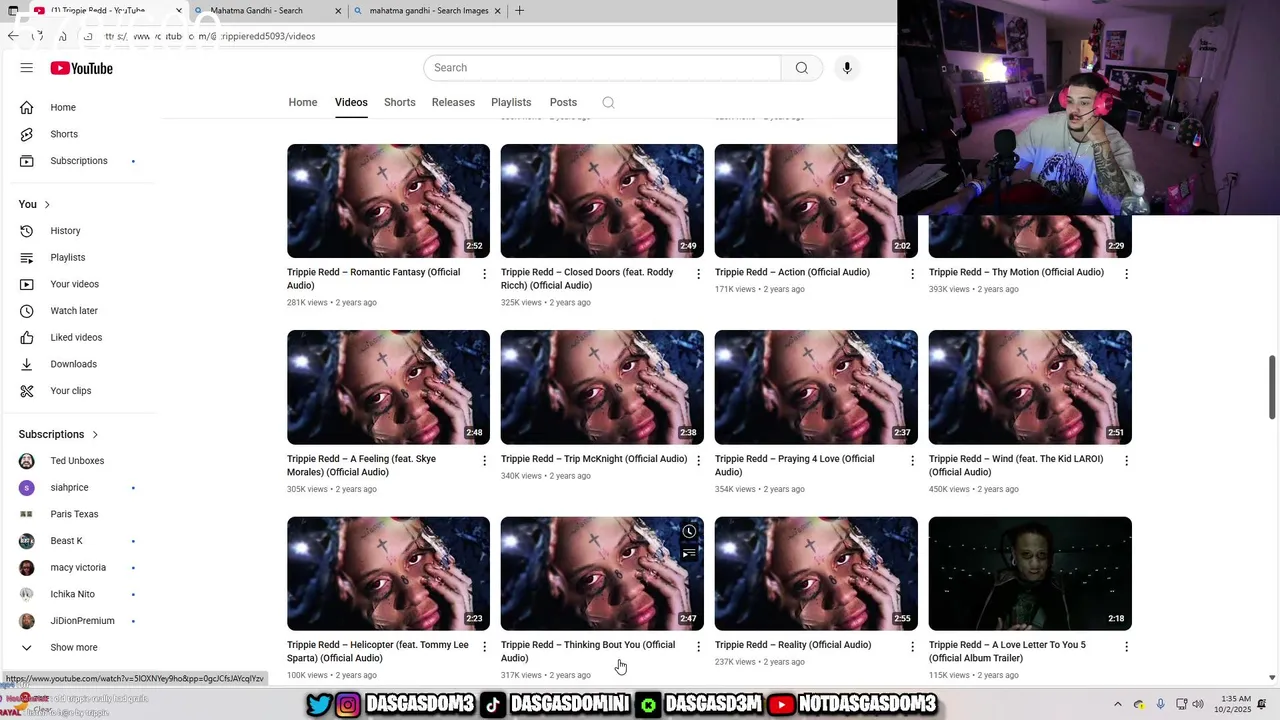The width and height of the screenshot is (1280, 720).
Task: Click the YouTube logo
Action: 82,68
